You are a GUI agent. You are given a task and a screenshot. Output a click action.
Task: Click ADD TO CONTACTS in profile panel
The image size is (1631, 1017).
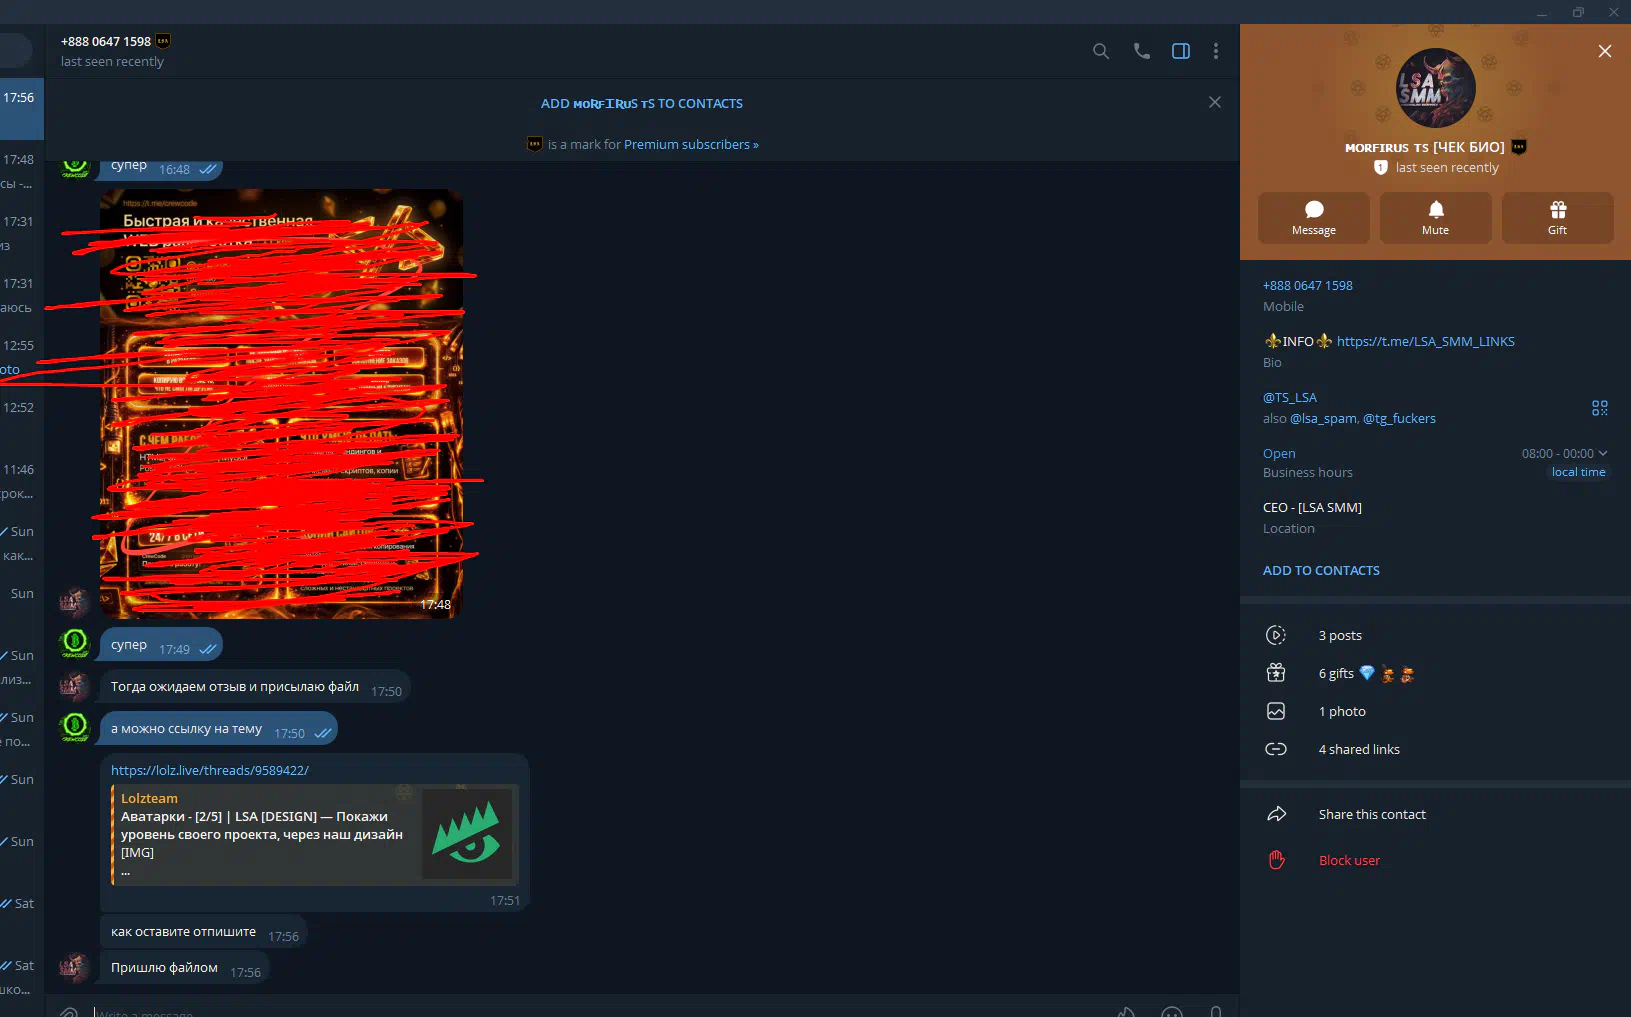[1321, 570]
